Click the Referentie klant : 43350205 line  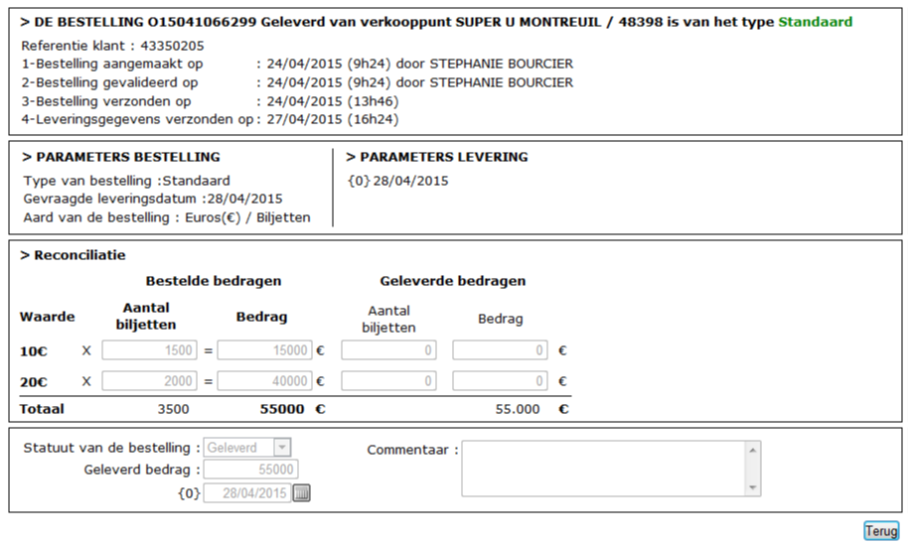pyautogui.click(x=113, y=45)
